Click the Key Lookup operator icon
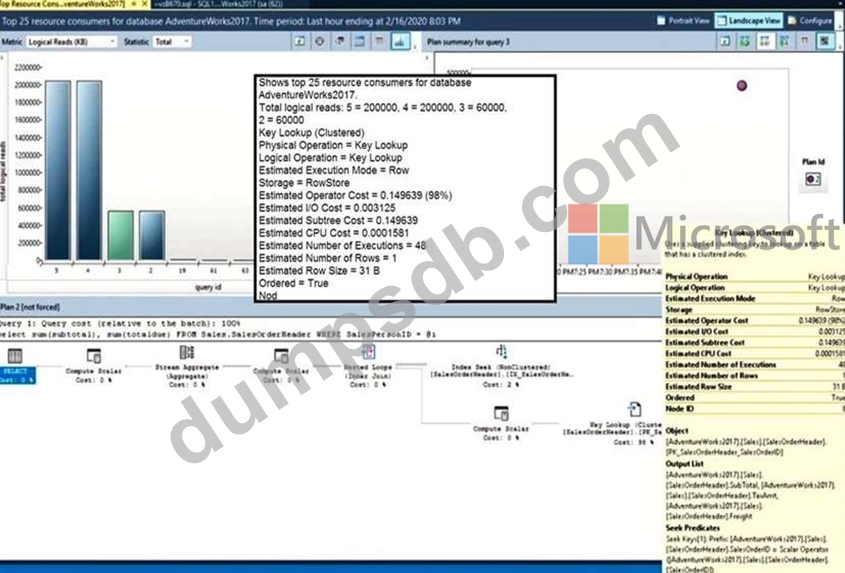 [x=634, y=410]
